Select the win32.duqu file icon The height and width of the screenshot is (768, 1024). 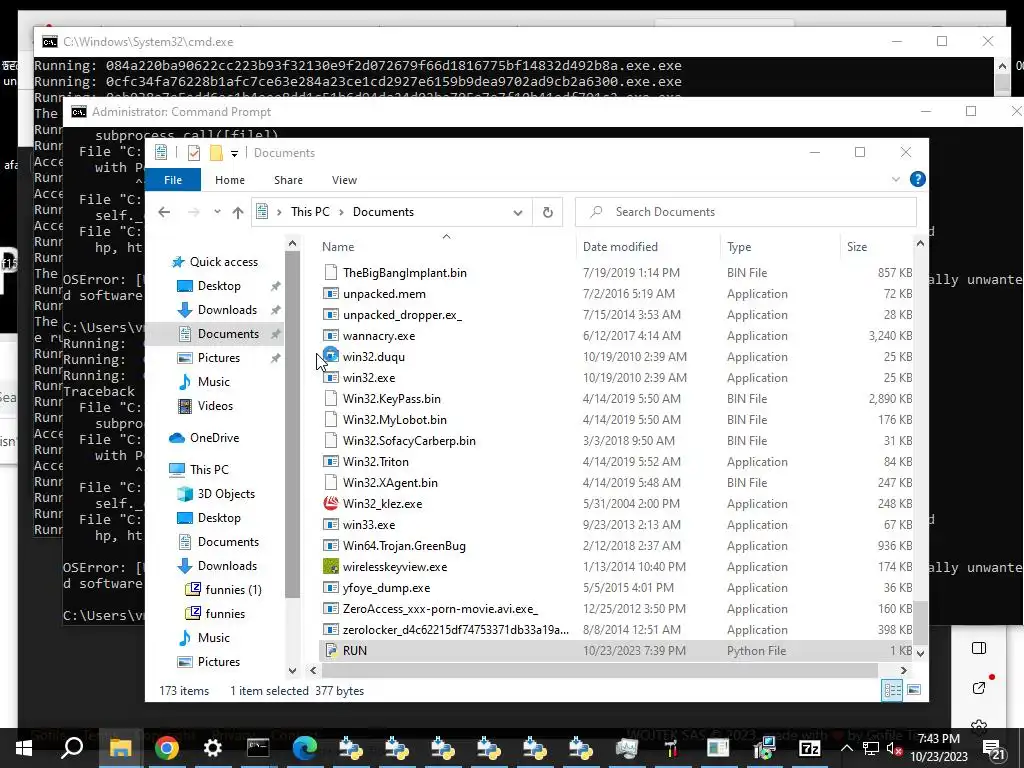[331, 356]
